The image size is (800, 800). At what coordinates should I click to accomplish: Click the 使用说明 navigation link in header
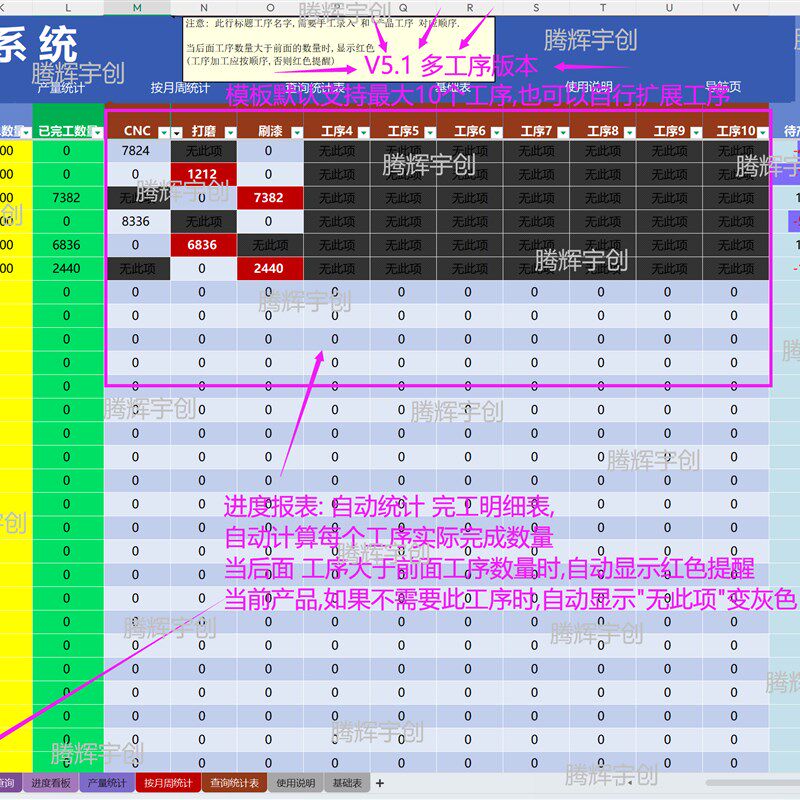[x=589, y=87]
